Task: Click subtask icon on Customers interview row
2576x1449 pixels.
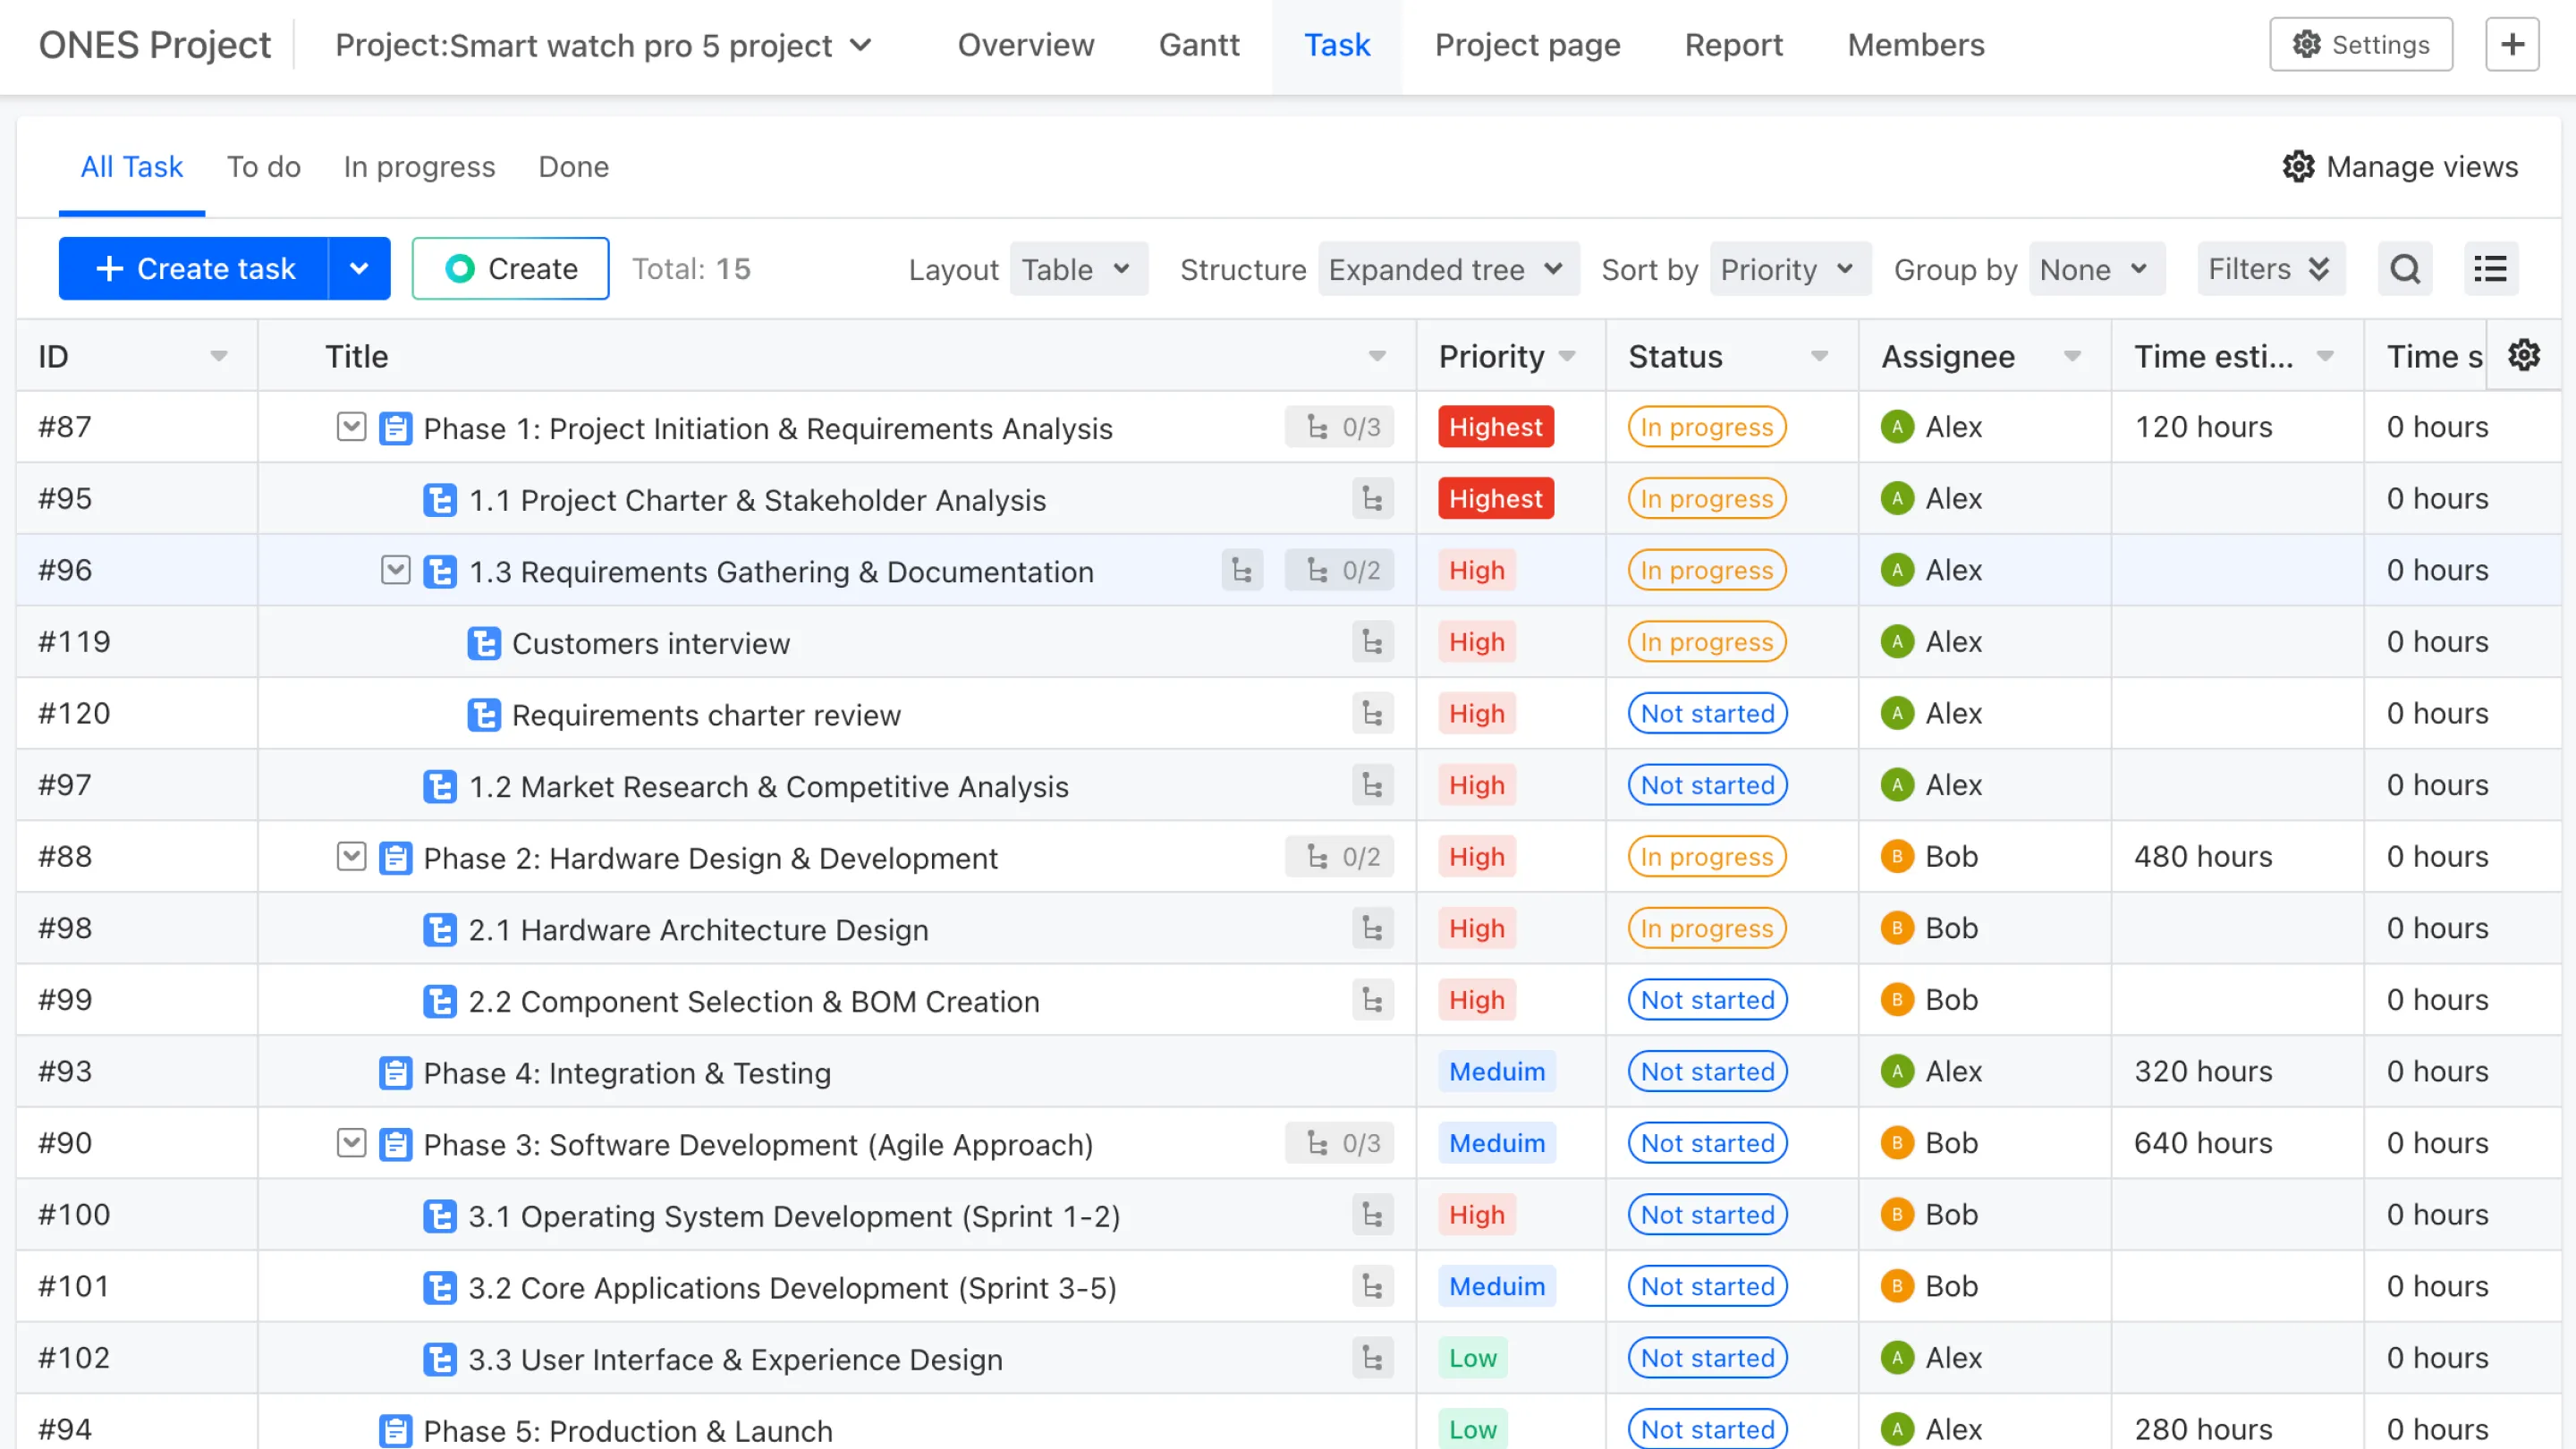Action: tap(1372, 642)
